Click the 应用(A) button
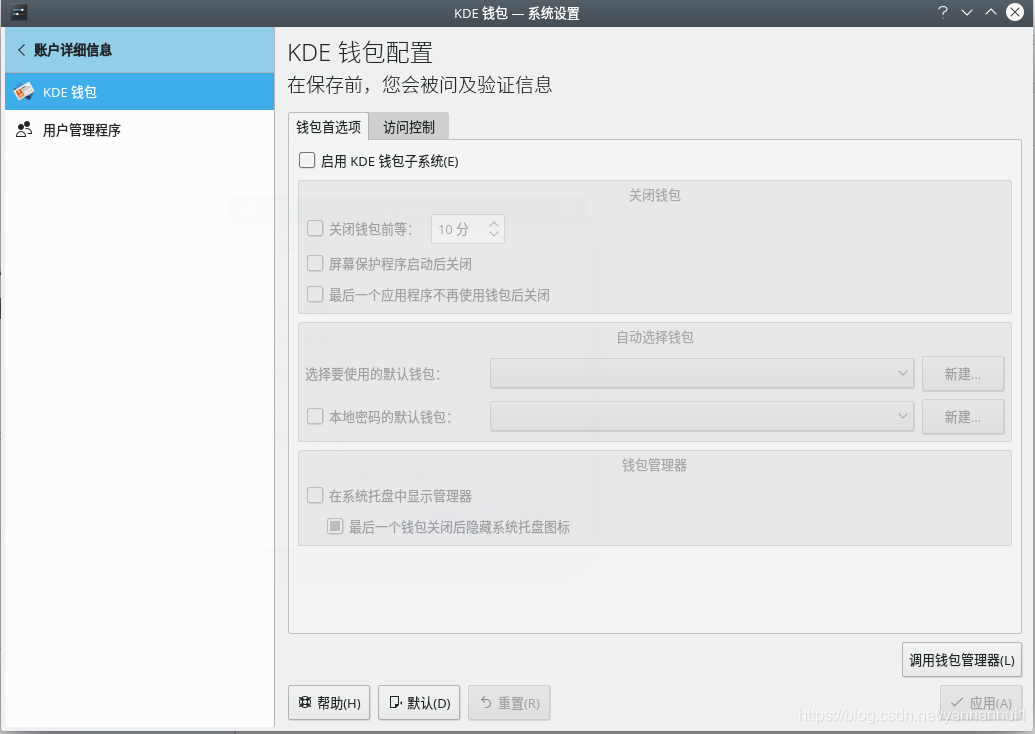 (x=981, y=703)
